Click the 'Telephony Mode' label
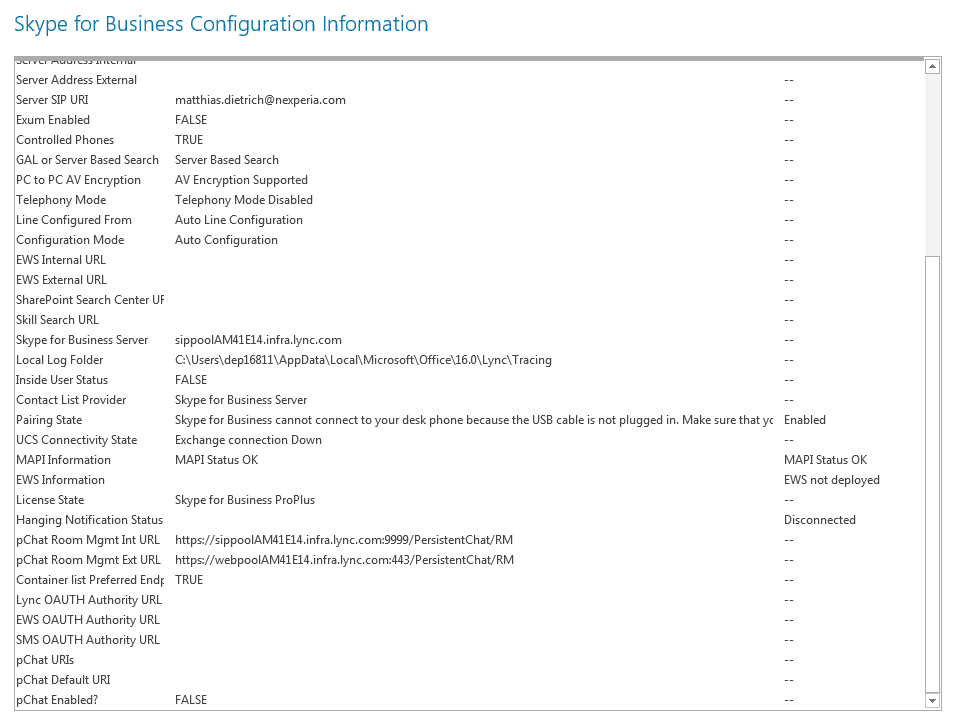This screenshot has width=955, height=725. click(61, 200)
